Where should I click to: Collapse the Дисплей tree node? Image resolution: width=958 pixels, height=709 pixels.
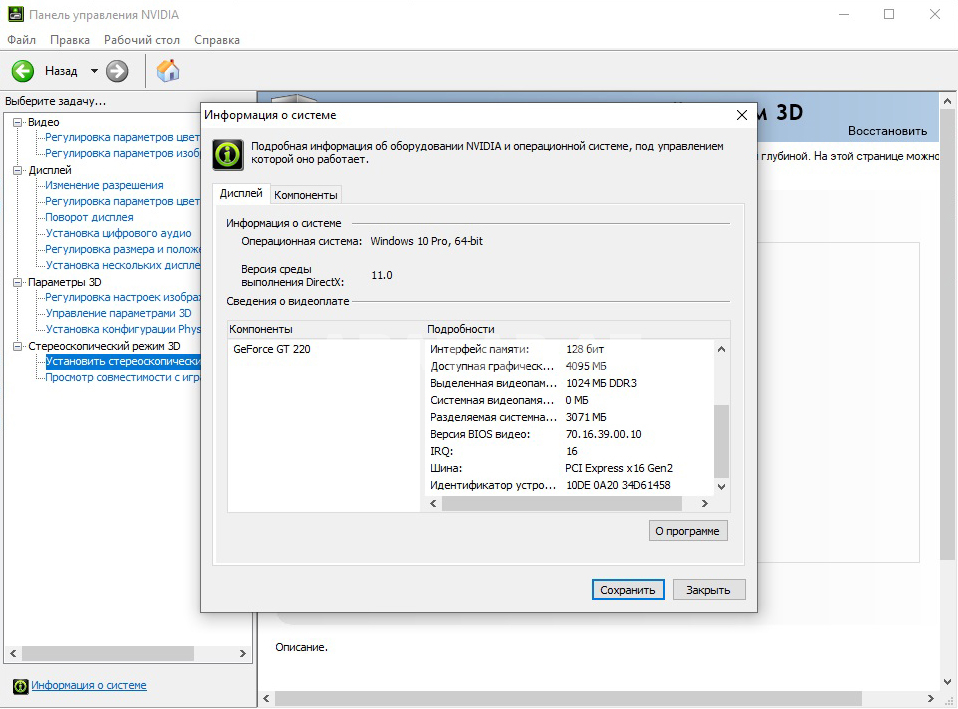point(18,170)
